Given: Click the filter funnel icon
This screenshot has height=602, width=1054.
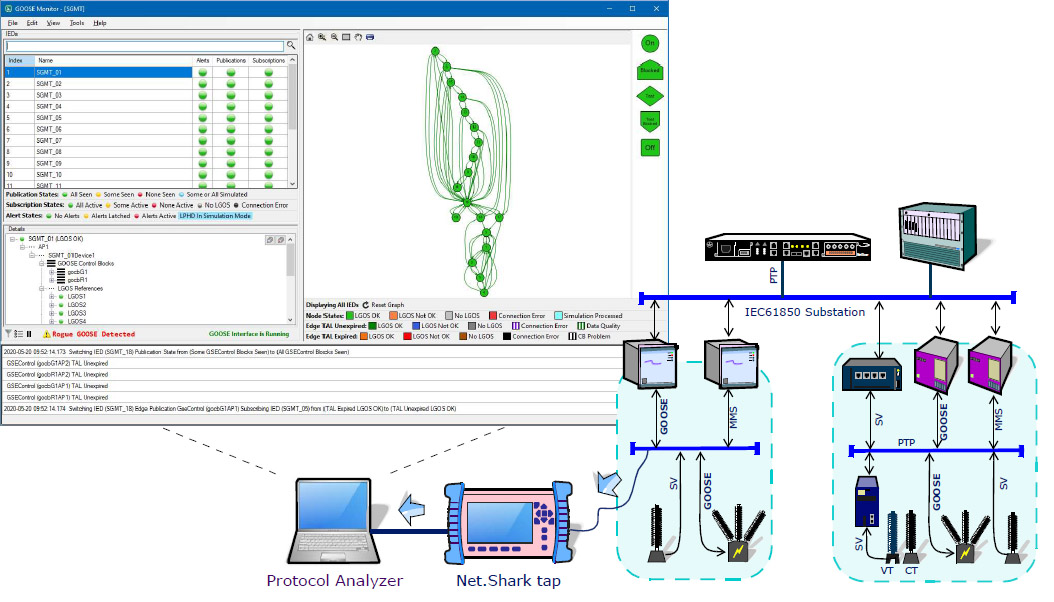Looking at the screenshot, I should pyautogui.click(x=9, y=334).
